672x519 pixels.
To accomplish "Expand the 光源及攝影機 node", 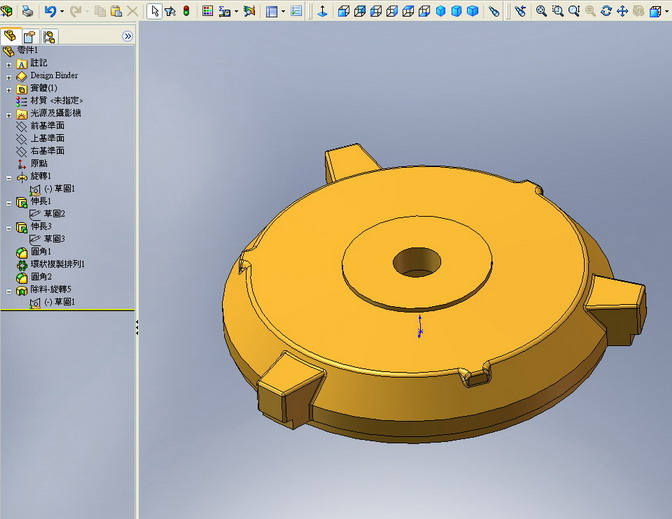I will pos(9,115).
